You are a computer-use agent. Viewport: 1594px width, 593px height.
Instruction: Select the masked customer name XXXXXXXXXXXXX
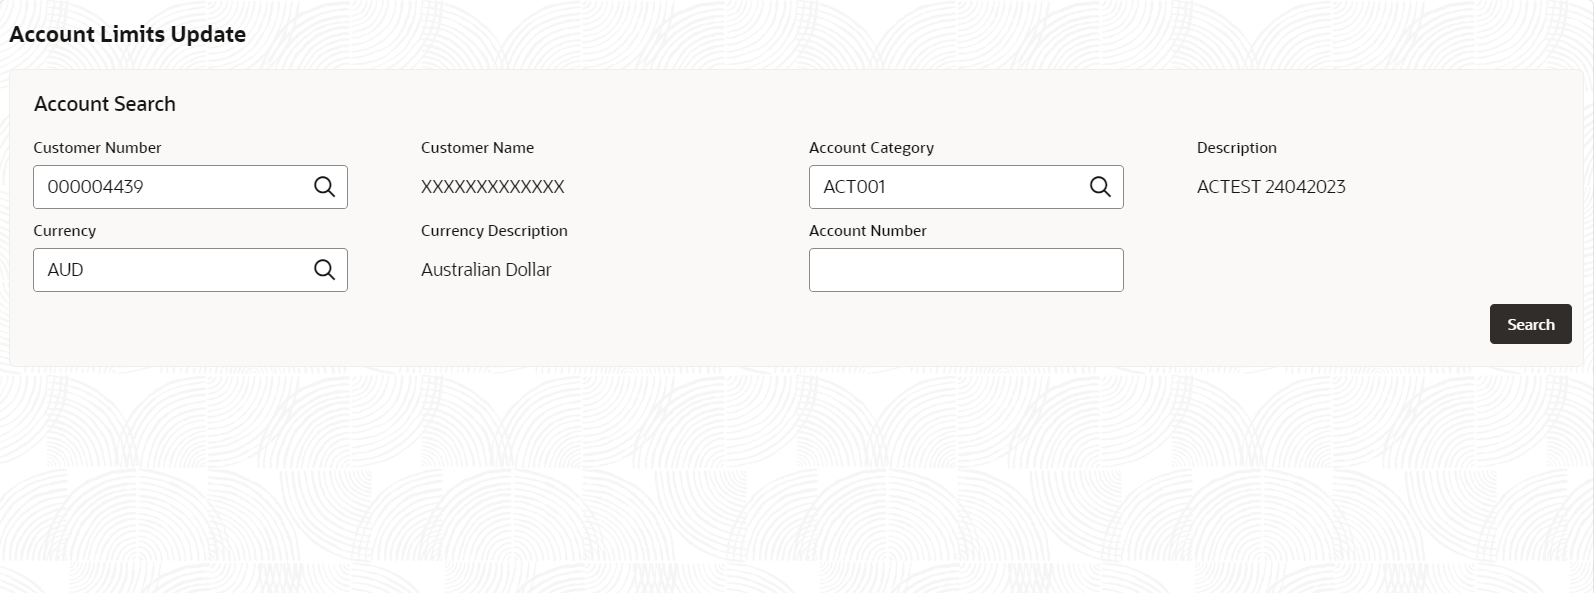(x=493, y=187)
